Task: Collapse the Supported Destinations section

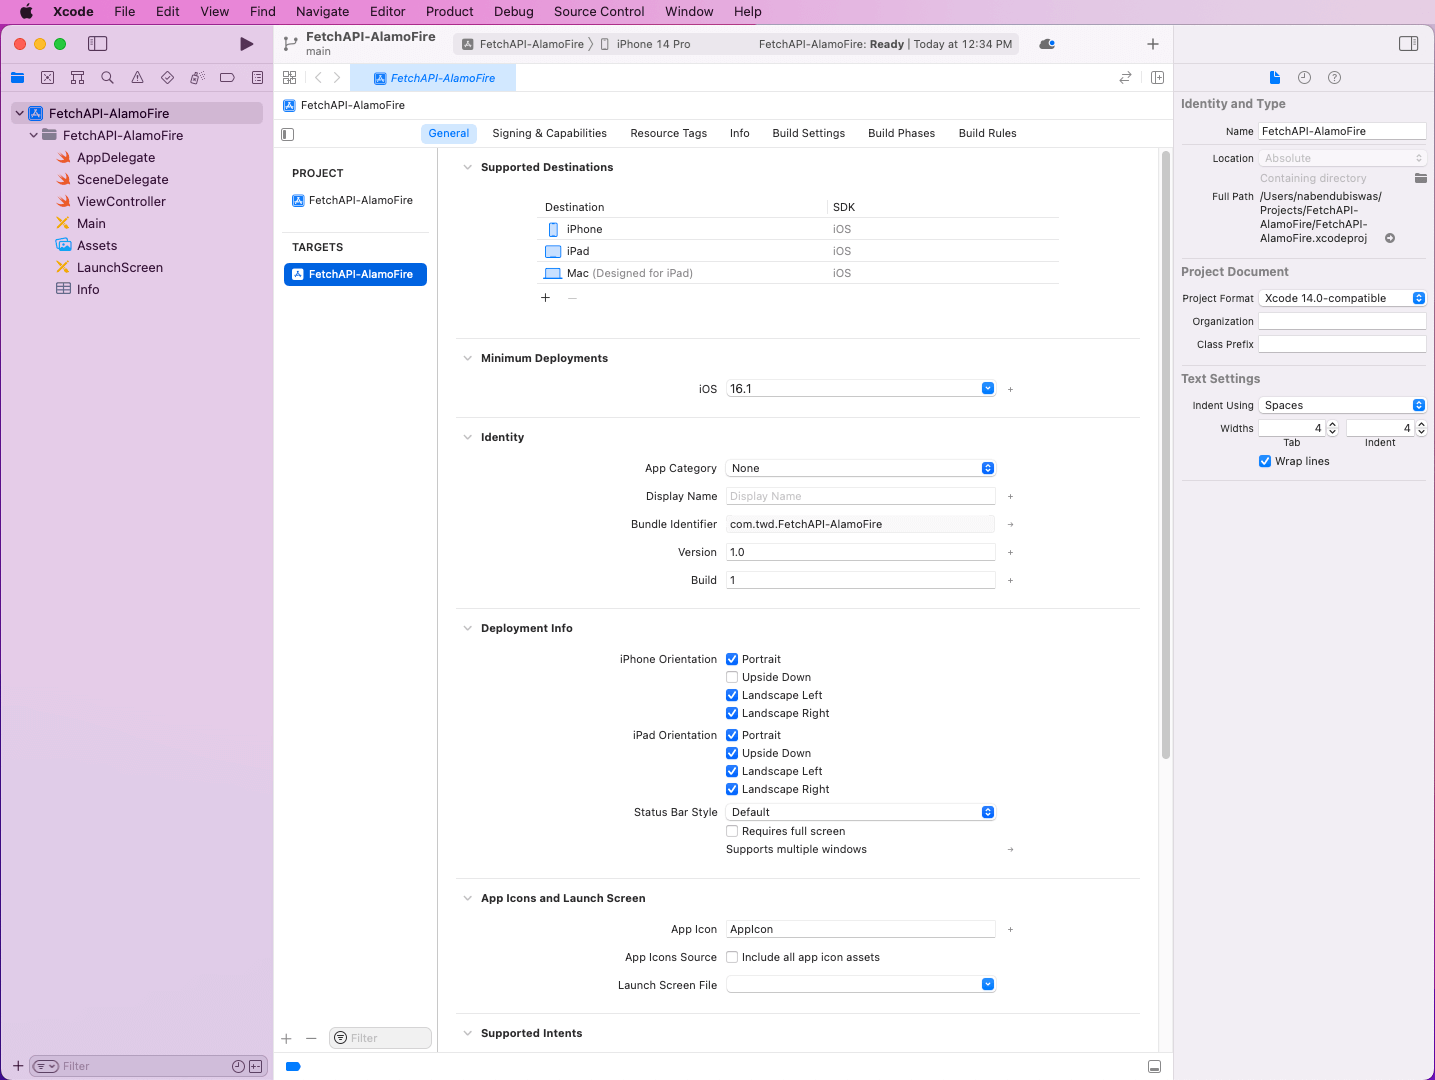Action: click(x=467, y=167)
